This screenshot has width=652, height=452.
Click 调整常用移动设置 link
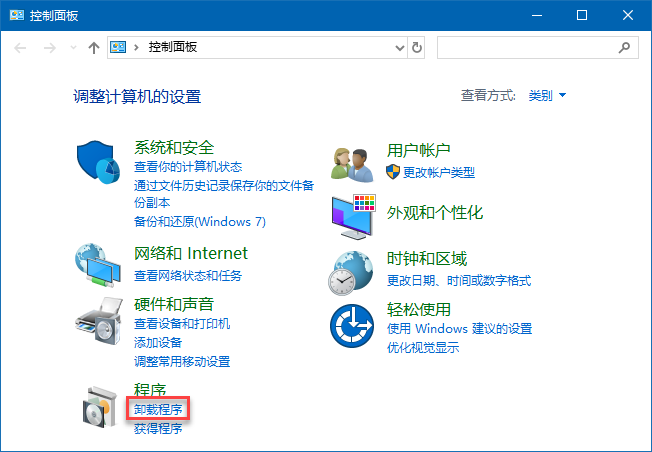(x=182, y=361)
